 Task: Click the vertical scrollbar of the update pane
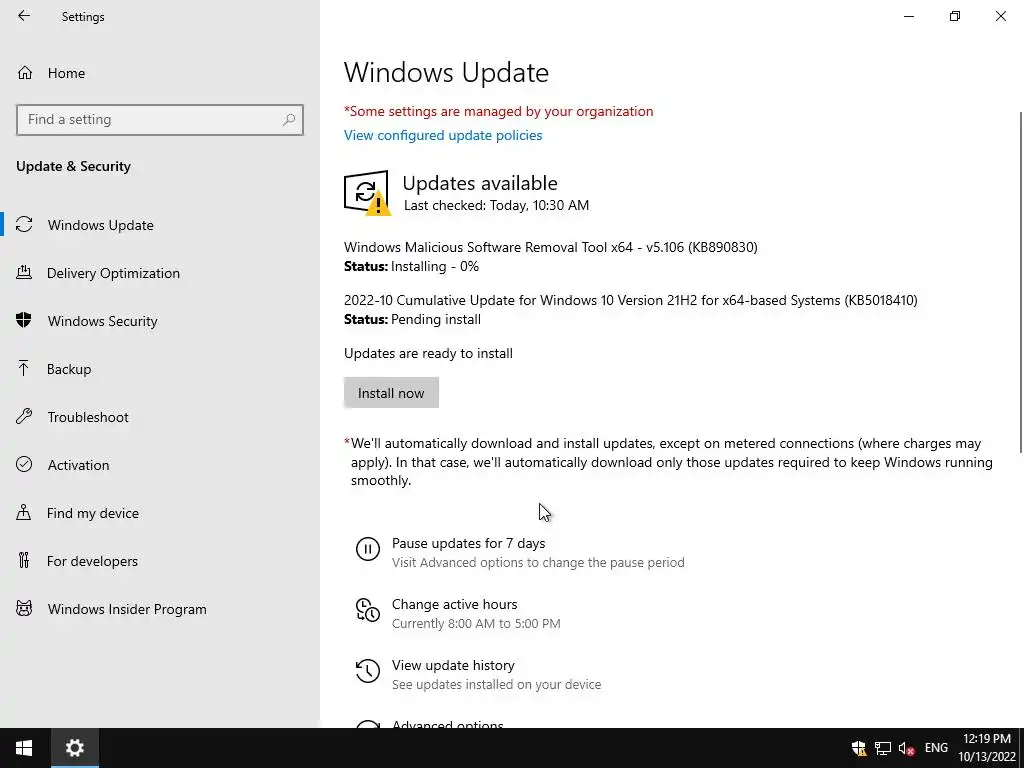coord(1020,281)
